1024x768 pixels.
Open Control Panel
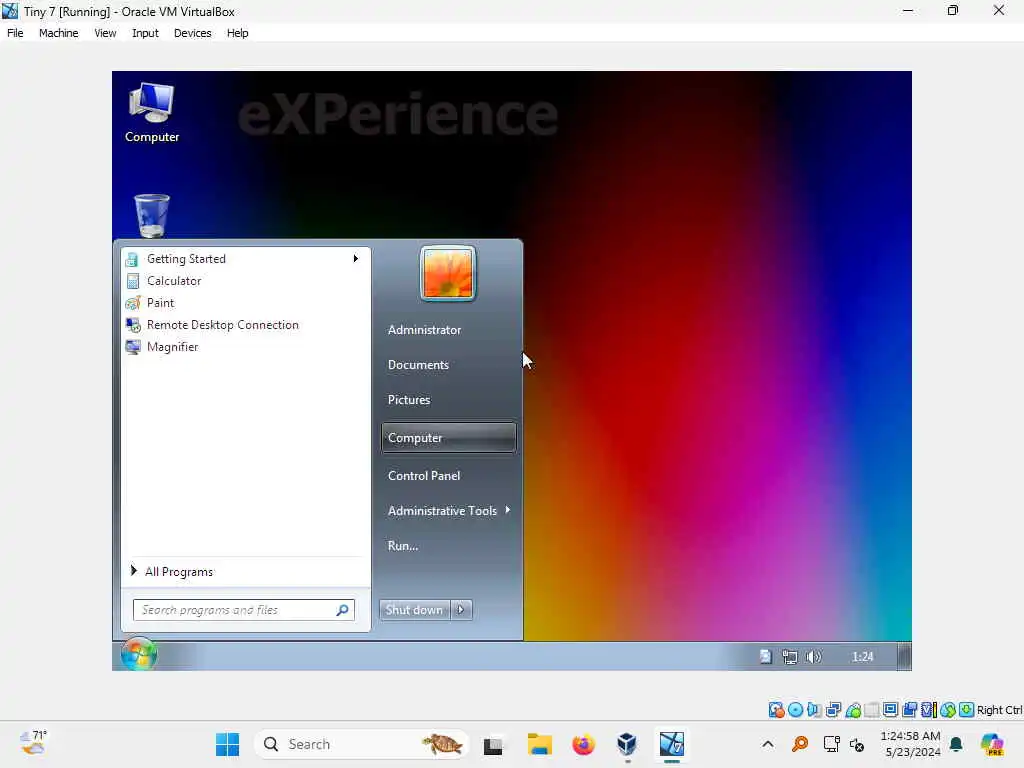(x=424, y=476)
